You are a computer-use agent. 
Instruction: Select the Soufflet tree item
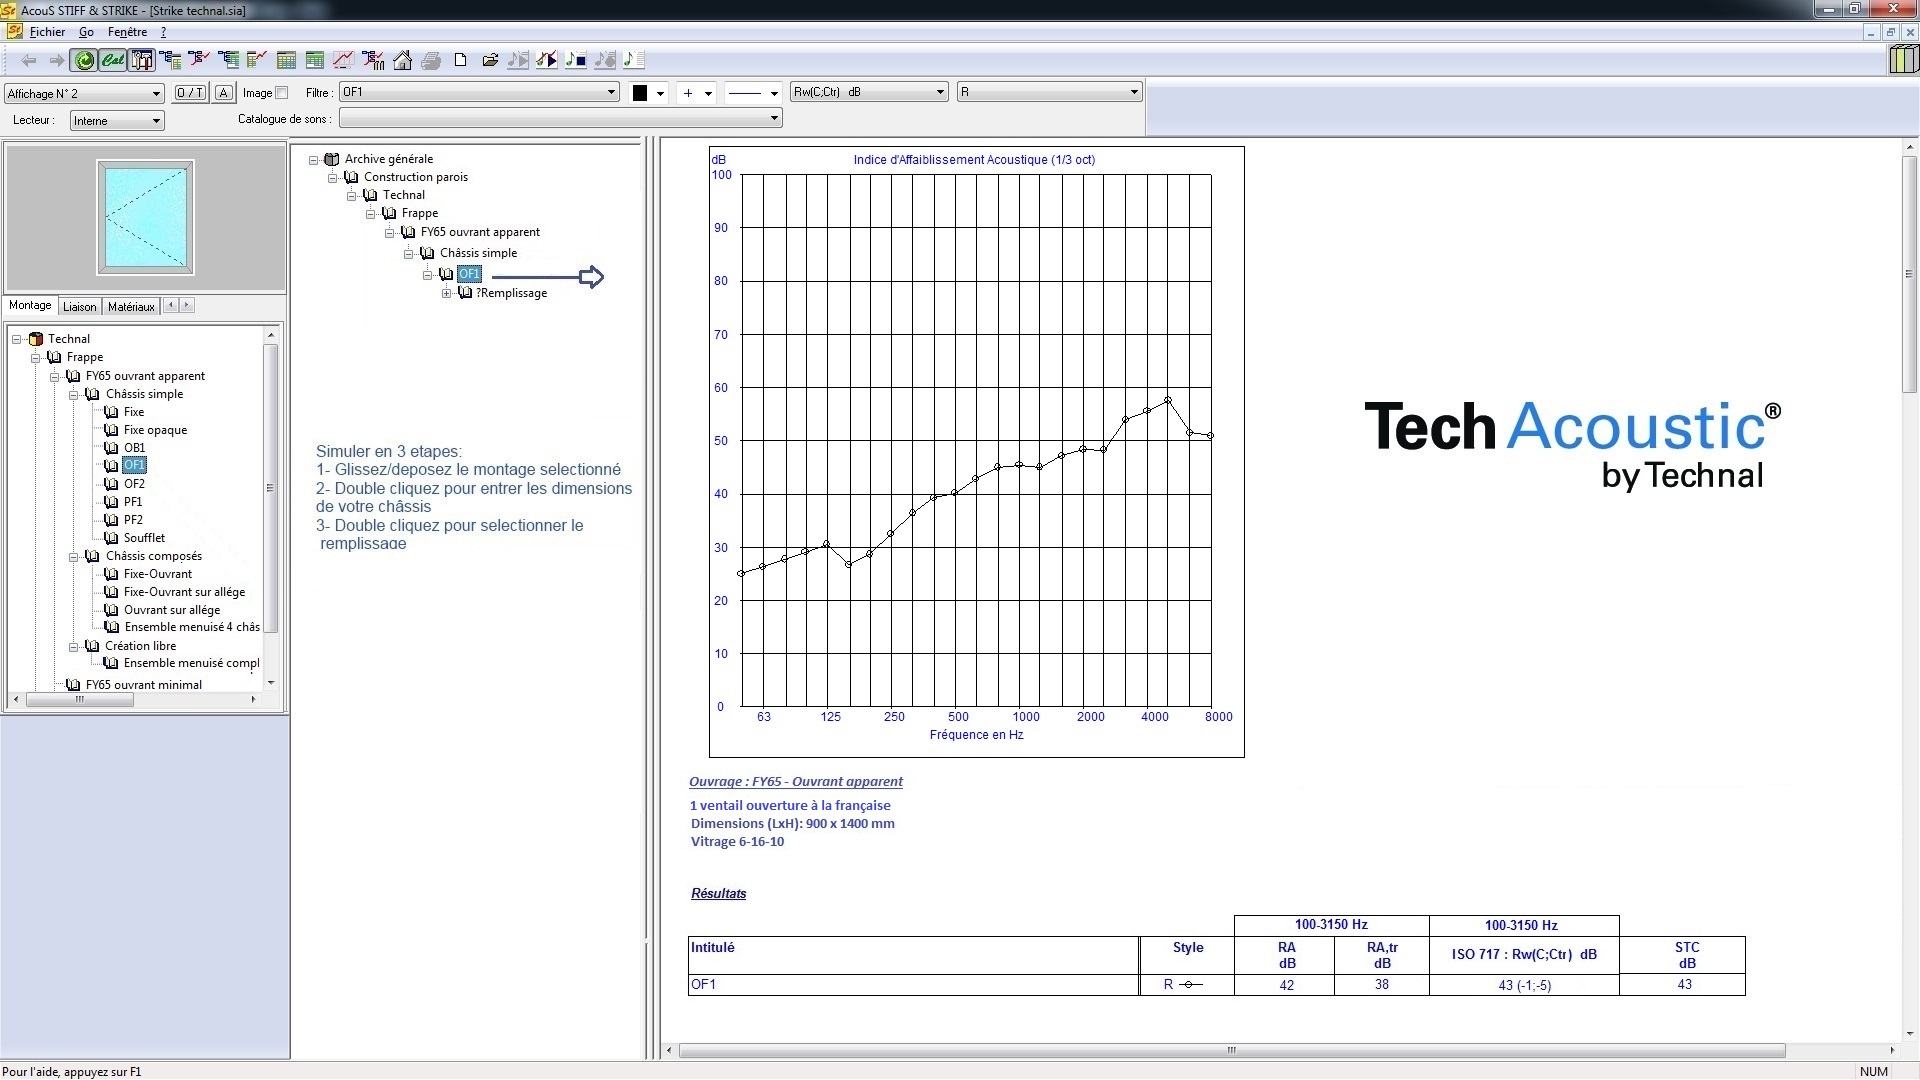(144, 538)
